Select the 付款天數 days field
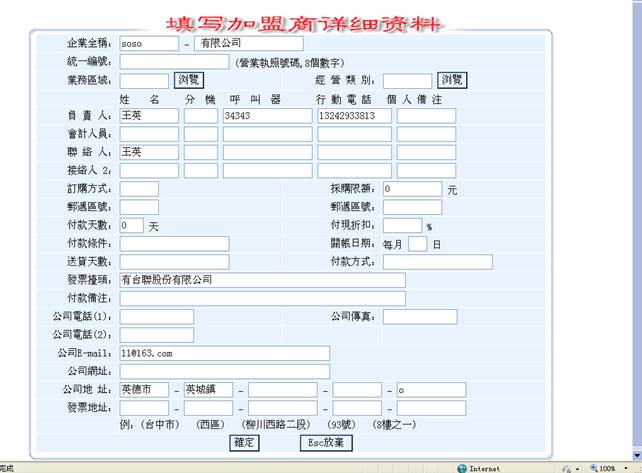642x473 pixels. pos(131,226)
